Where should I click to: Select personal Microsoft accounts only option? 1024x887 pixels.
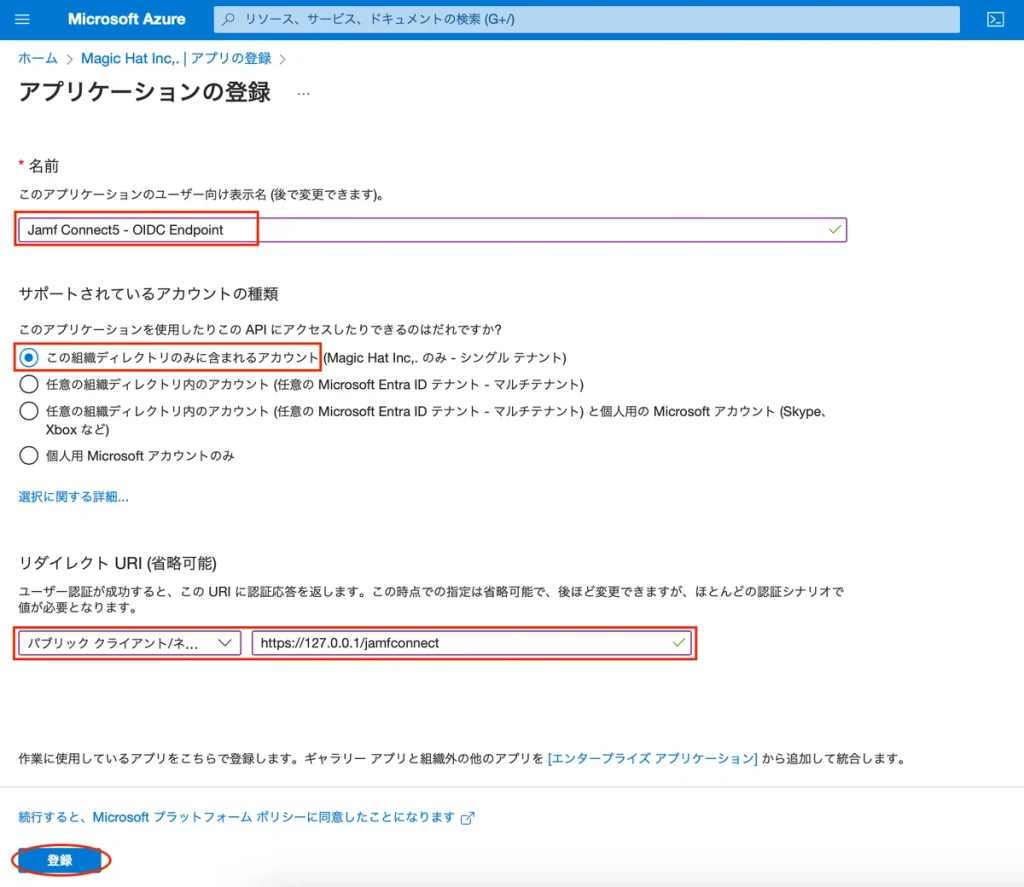29,456
